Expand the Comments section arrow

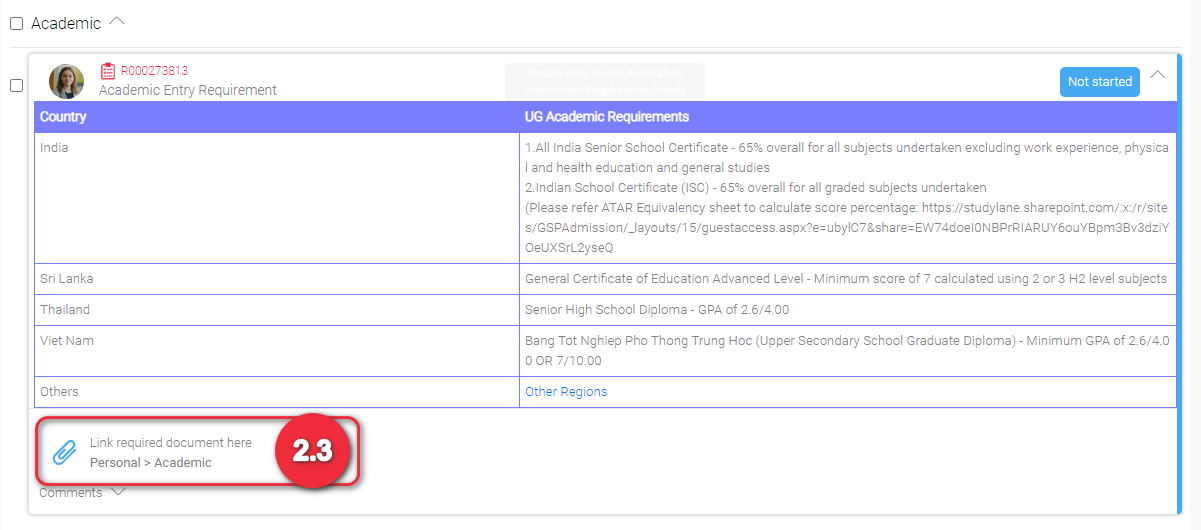point(118,491)
